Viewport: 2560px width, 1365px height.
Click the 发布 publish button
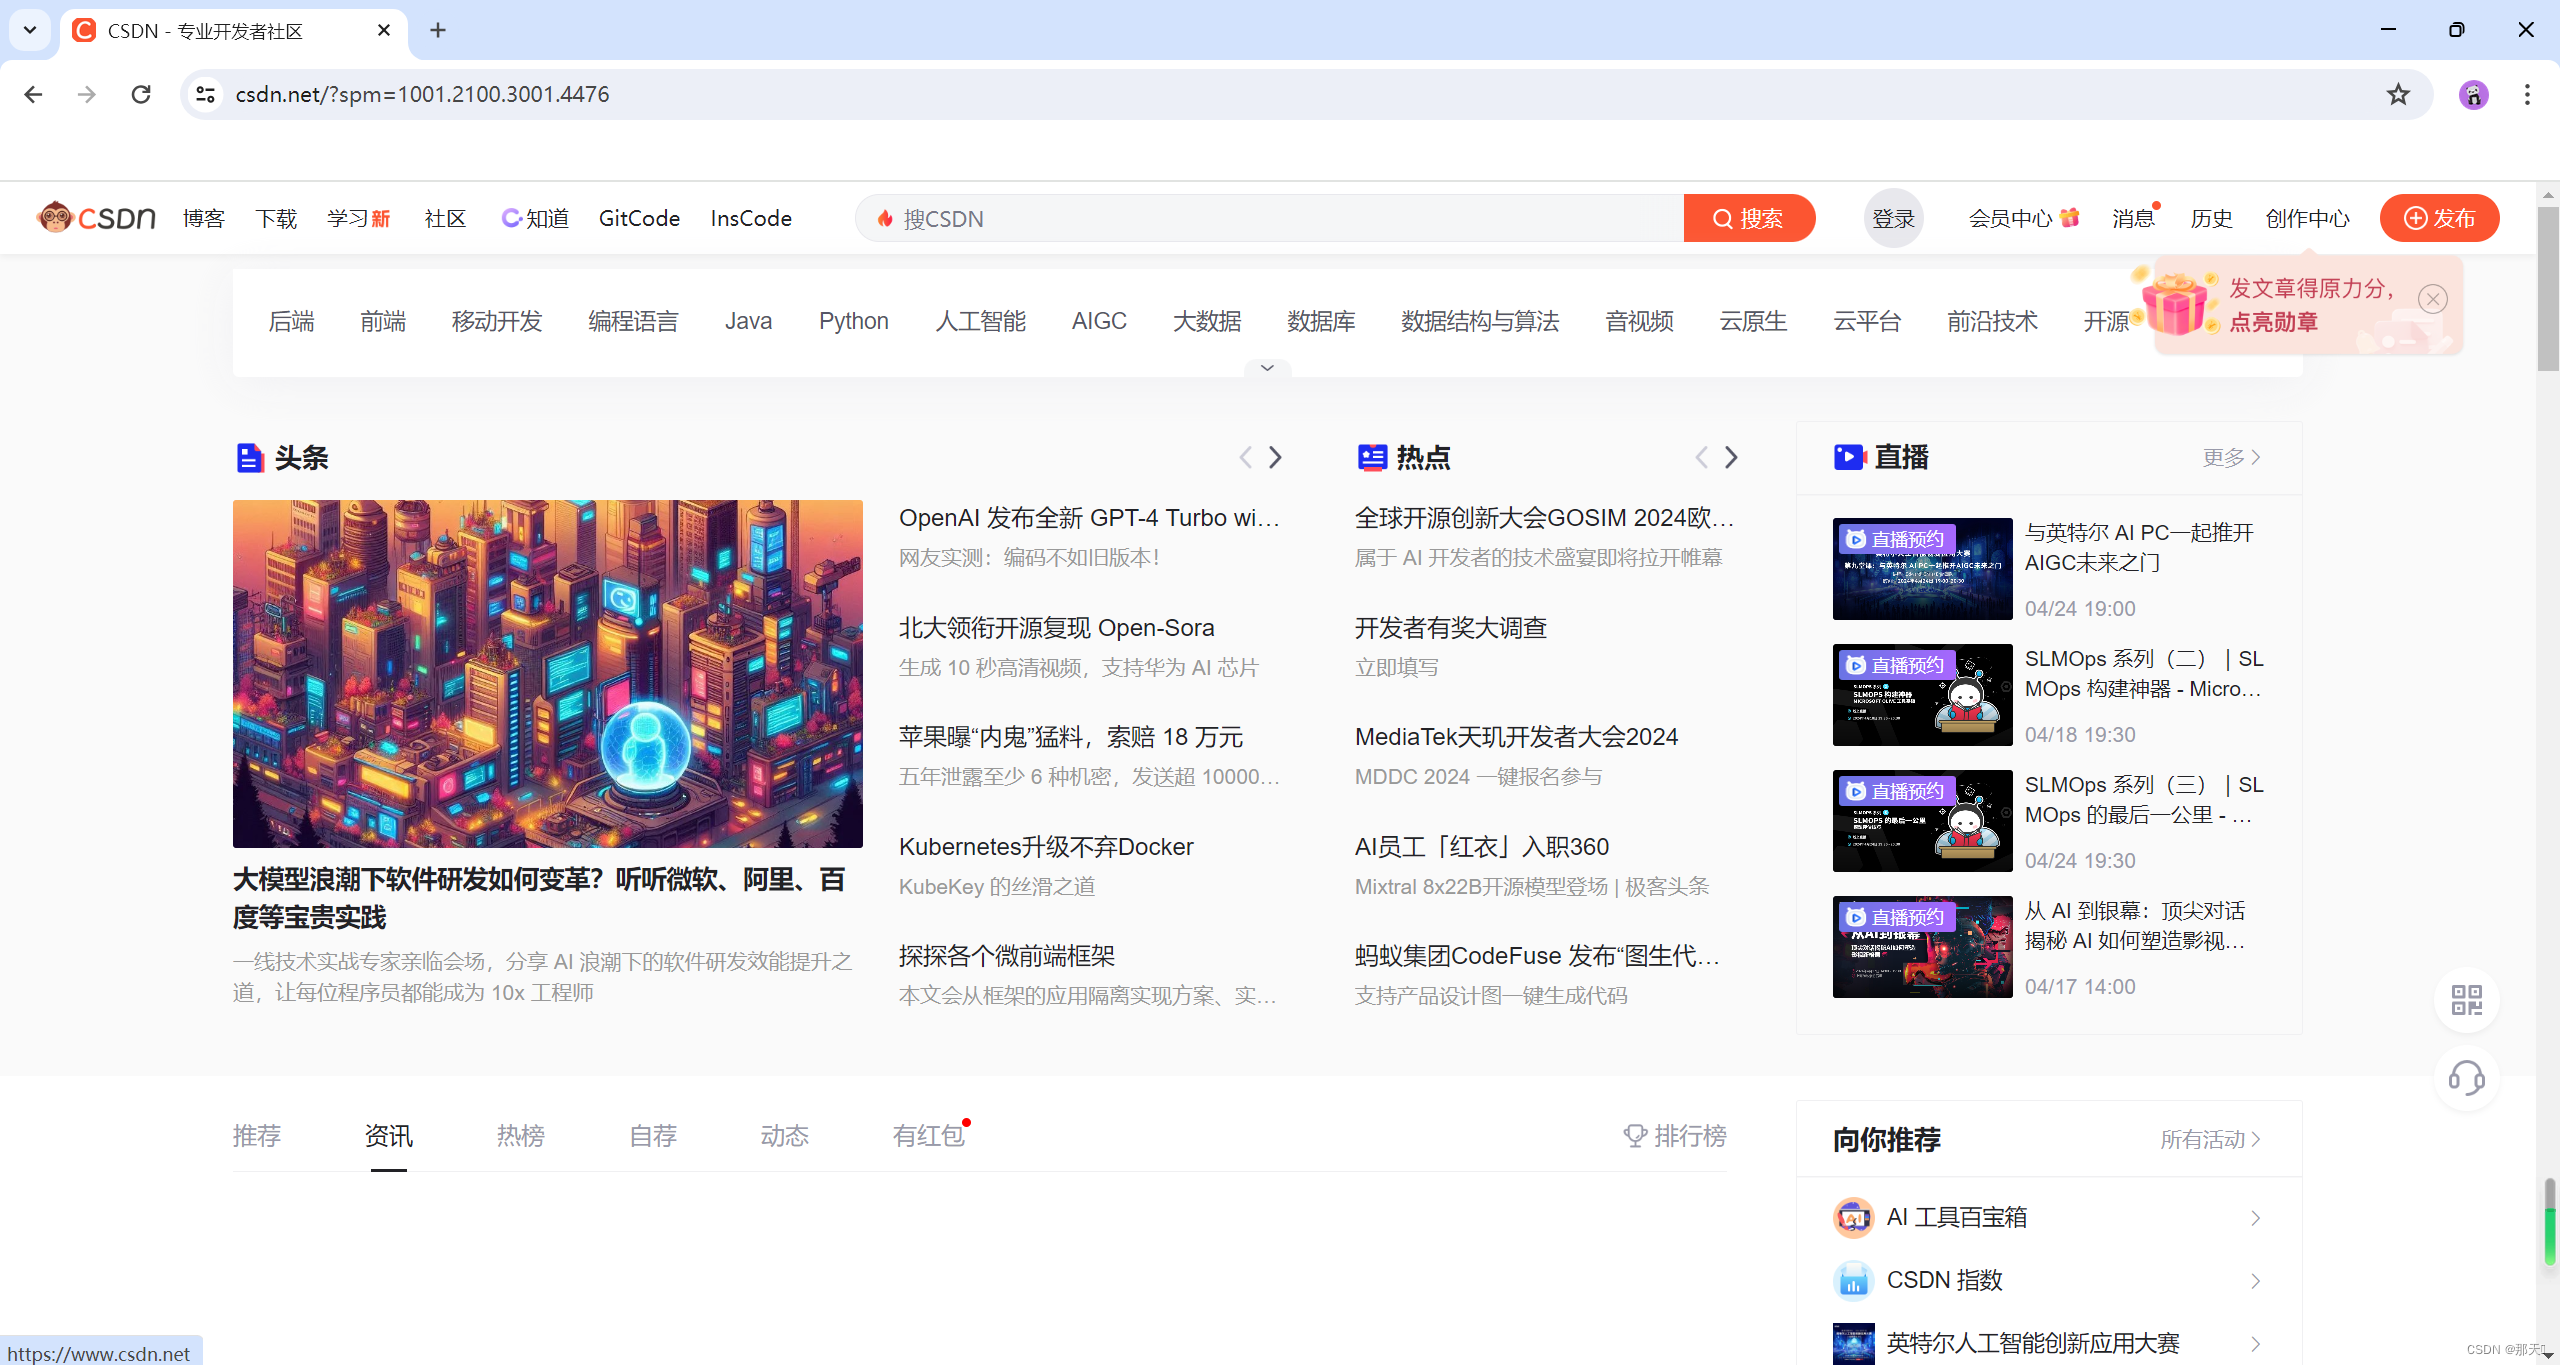pyautogui.click(x=2439, y=218)
